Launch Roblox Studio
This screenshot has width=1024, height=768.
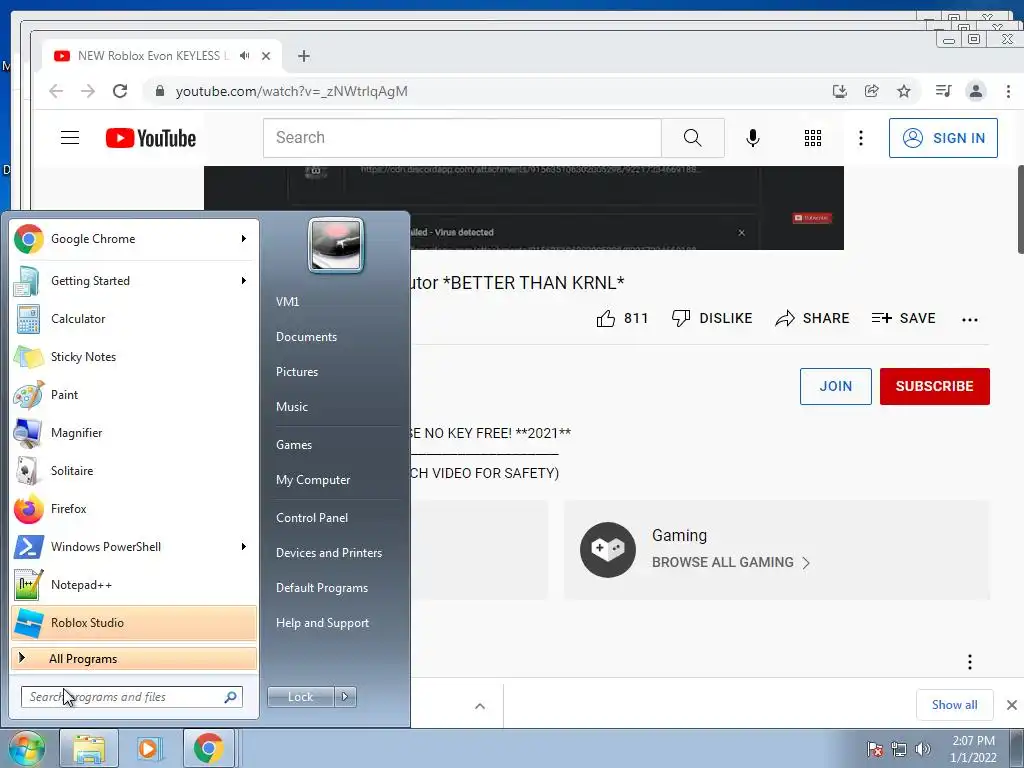[134, 623]
